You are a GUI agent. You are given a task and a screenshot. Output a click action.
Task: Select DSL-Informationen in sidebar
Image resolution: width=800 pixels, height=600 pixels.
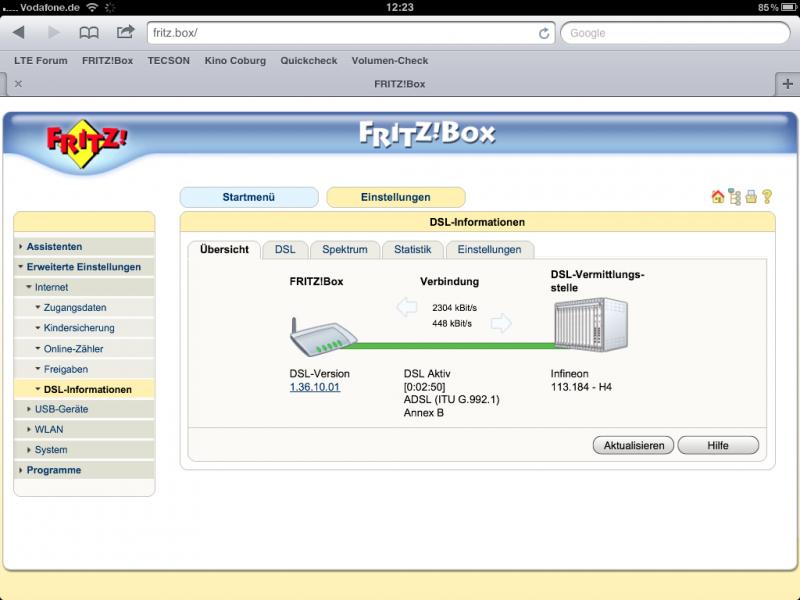click(85, 389)
